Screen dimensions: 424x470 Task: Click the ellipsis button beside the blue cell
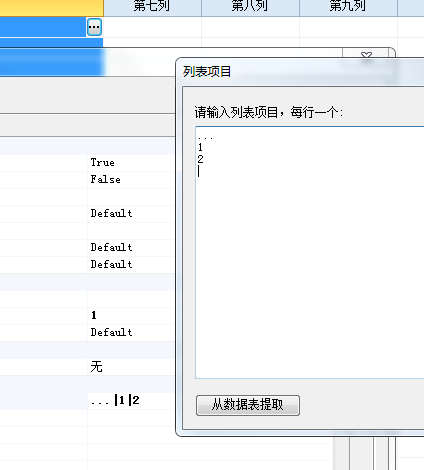94,27
